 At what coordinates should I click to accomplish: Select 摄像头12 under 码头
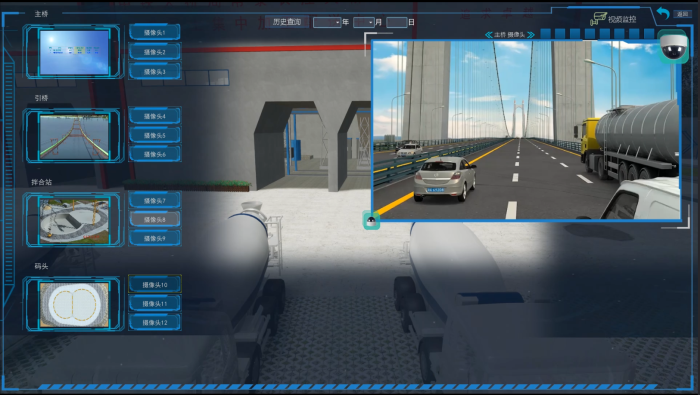pyautogui.click(x=154, y=322)
